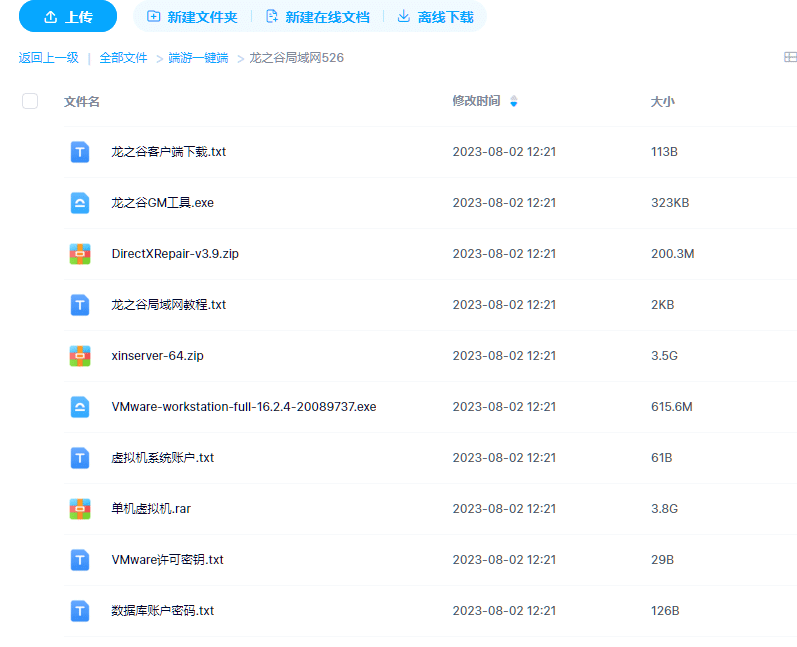Screen dimensions: 797x647
Task: Tick the select-all checkbox in the header
Action: tap(30, 101)
